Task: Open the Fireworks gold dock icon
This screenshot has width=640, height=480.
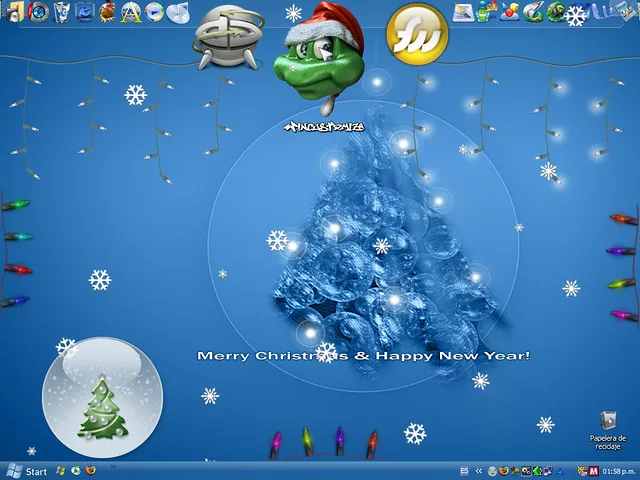Action: (x=417, y=31)
